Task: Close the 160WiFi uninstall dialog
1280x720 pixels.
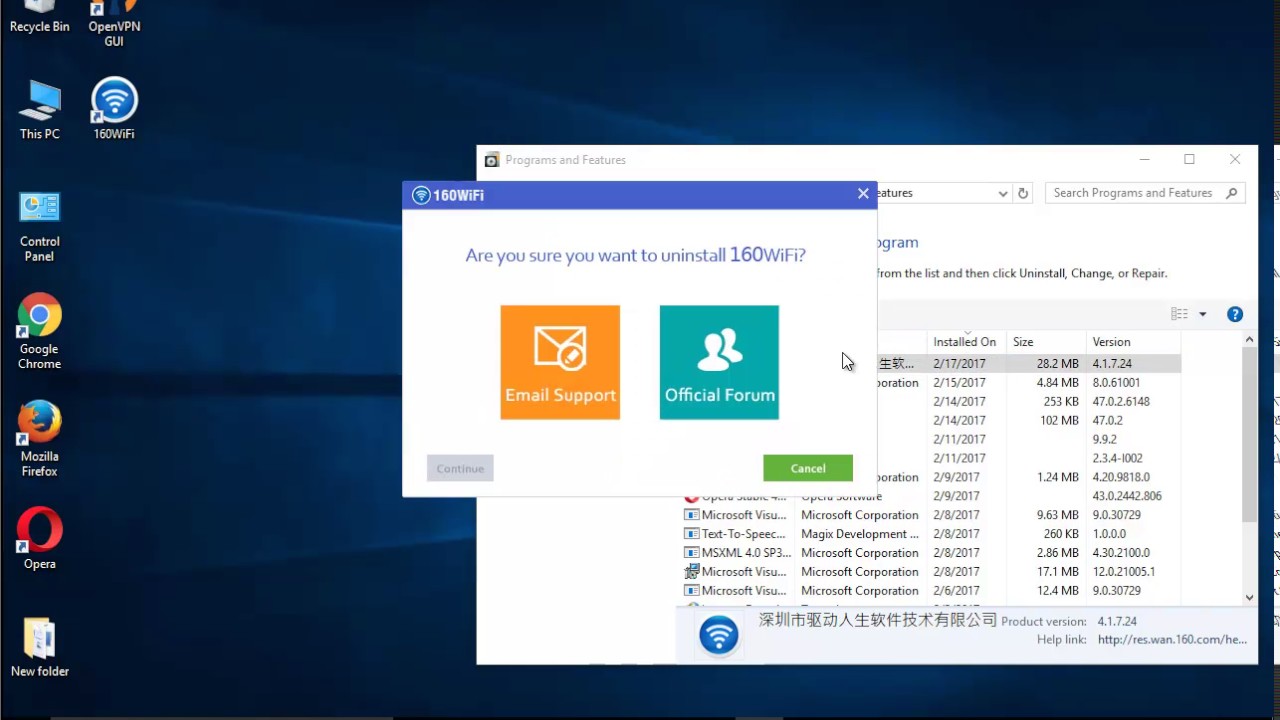Action: pyautogui.click(x=863, y=194)
